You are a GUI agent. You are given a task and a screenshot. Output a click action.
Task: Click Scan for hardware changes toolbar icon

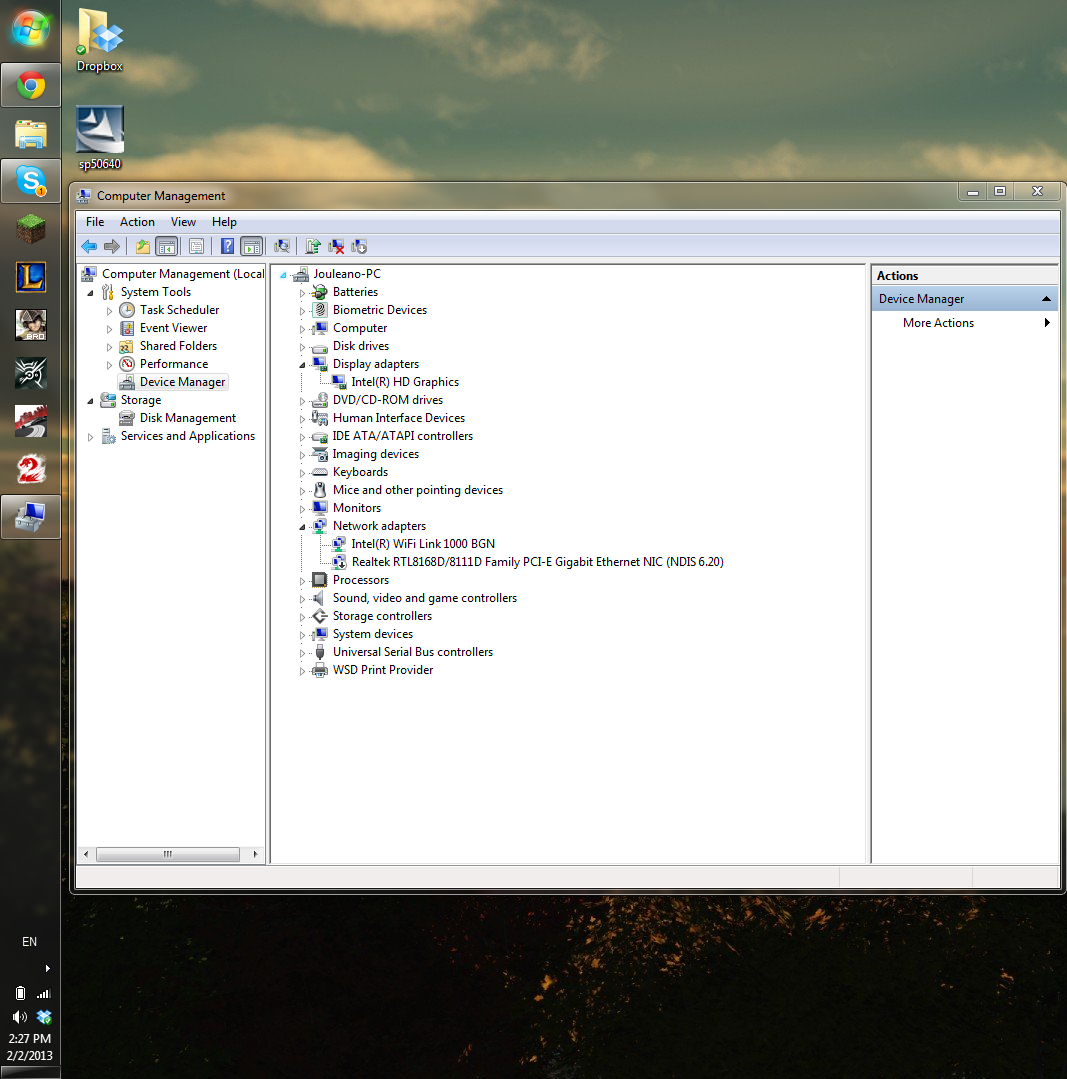(282, 246)
